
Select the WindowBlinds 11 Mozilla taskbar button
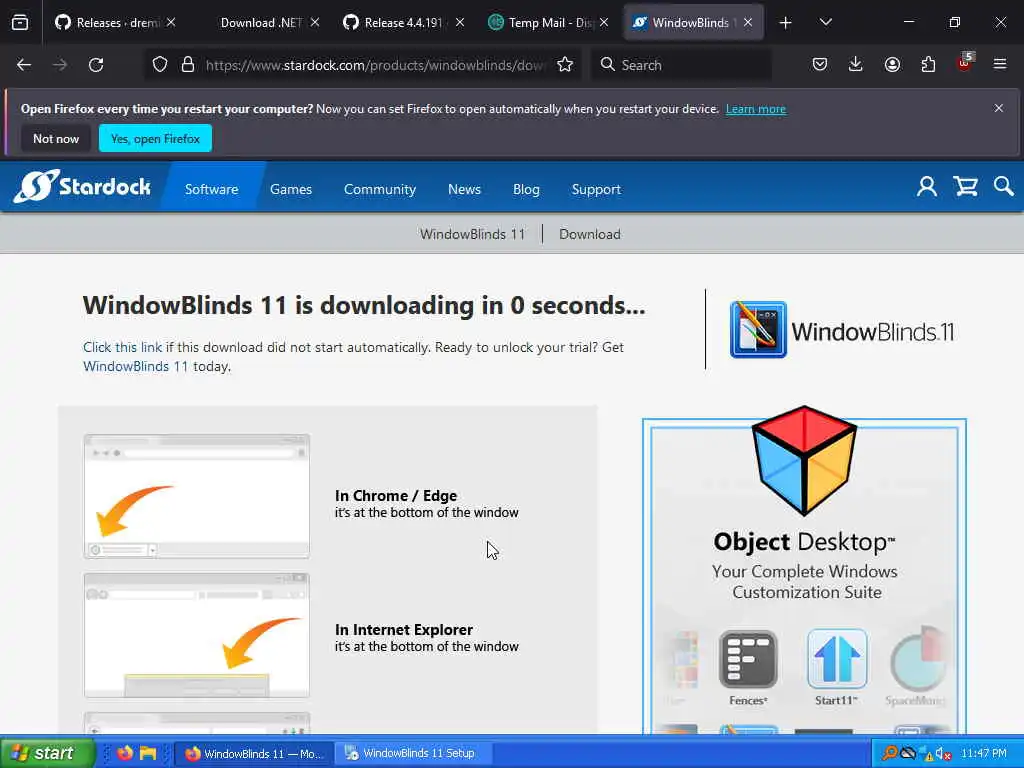(x=255, y=753)
